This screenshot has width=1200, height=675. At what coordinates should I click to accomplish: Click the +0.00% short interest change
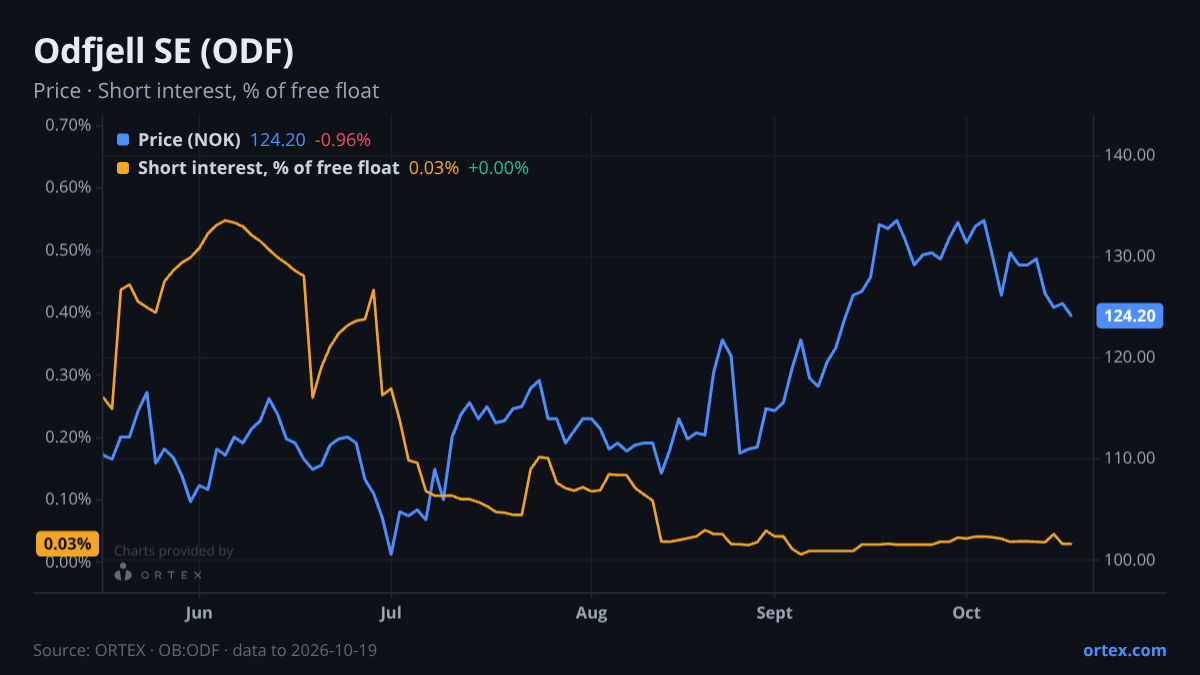pyautogui.click(x=498, y=168)
